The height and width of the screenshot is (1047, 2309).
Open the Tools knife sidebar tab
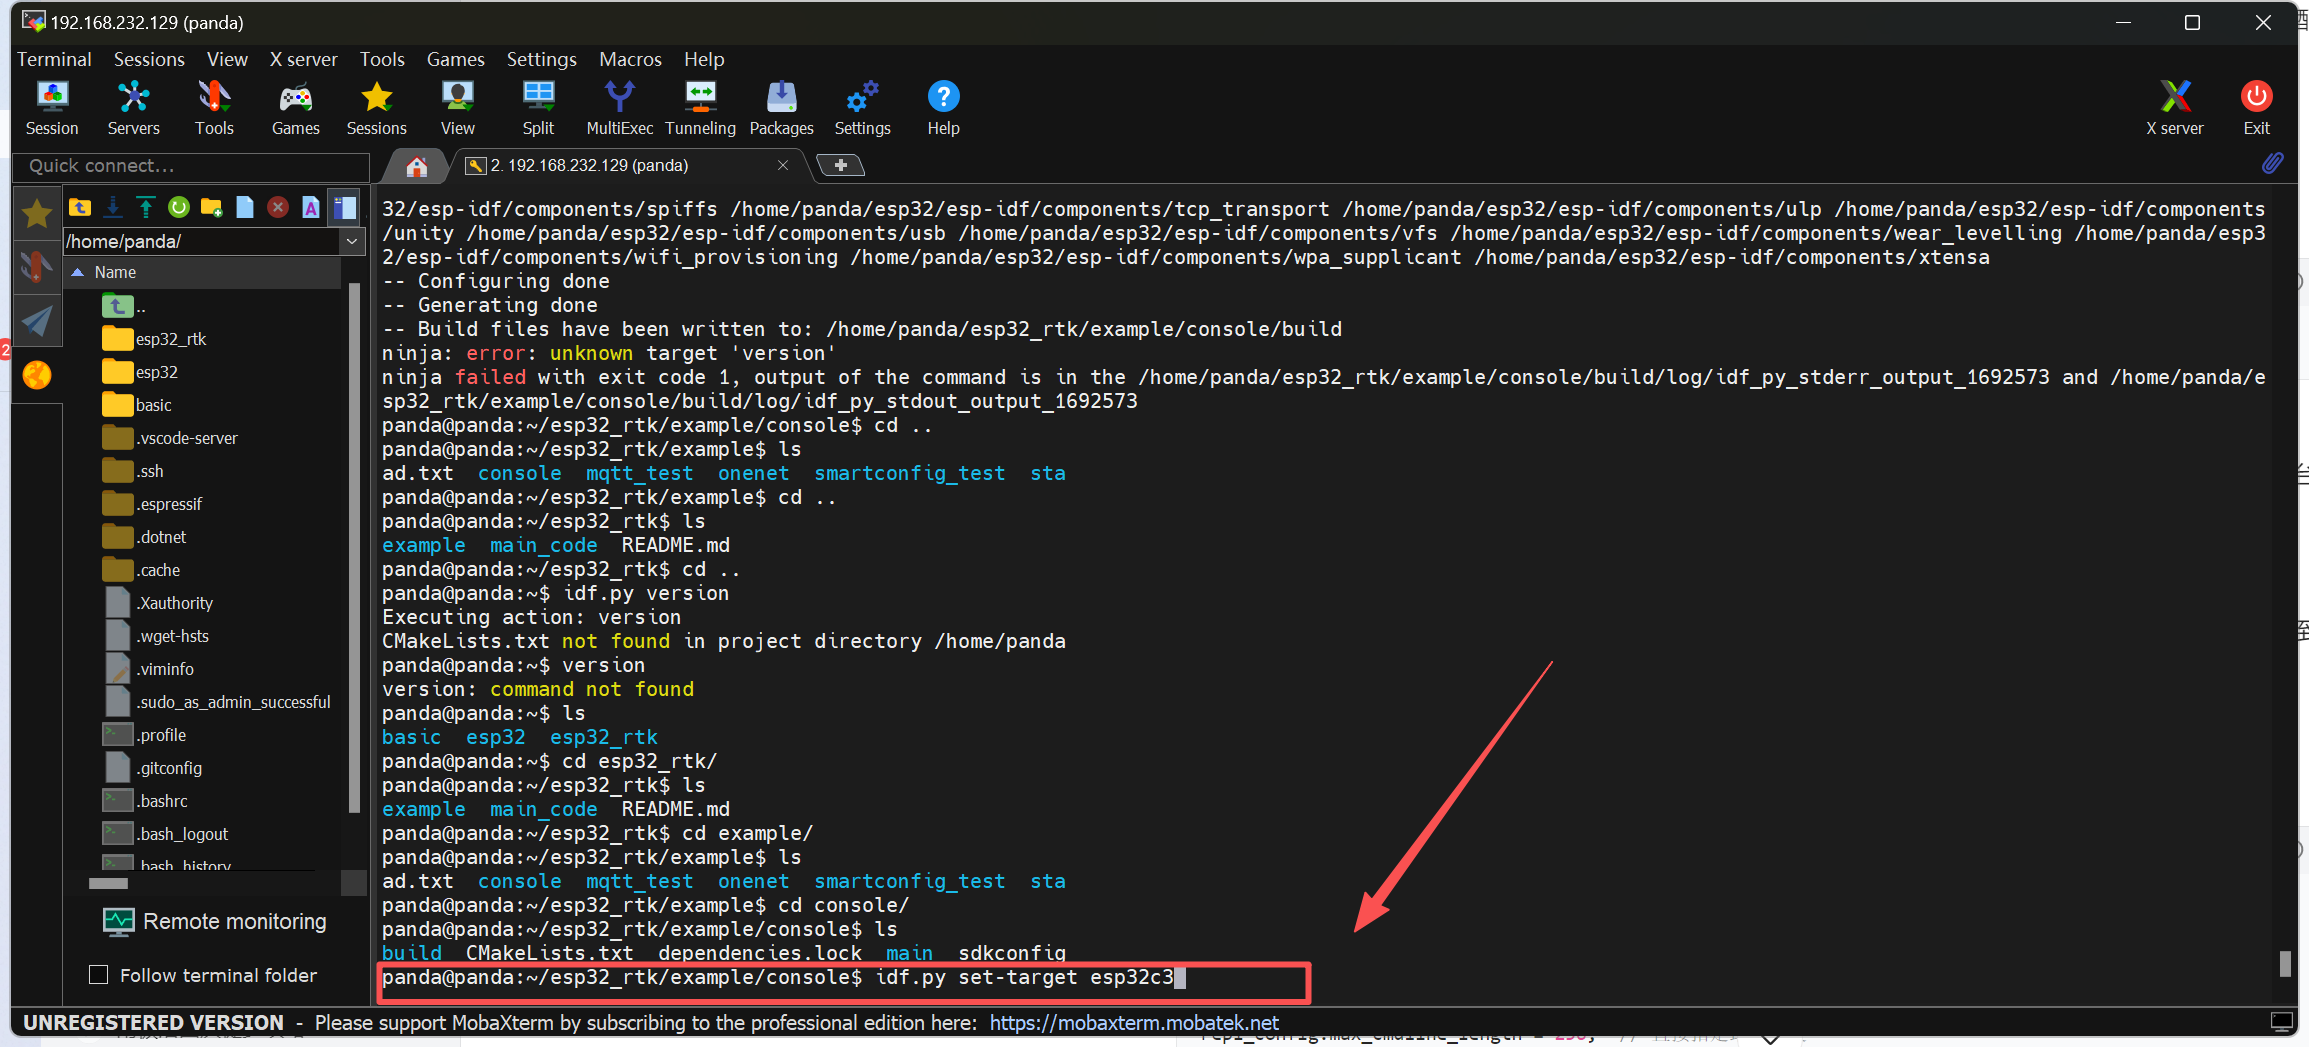point(37,267)
